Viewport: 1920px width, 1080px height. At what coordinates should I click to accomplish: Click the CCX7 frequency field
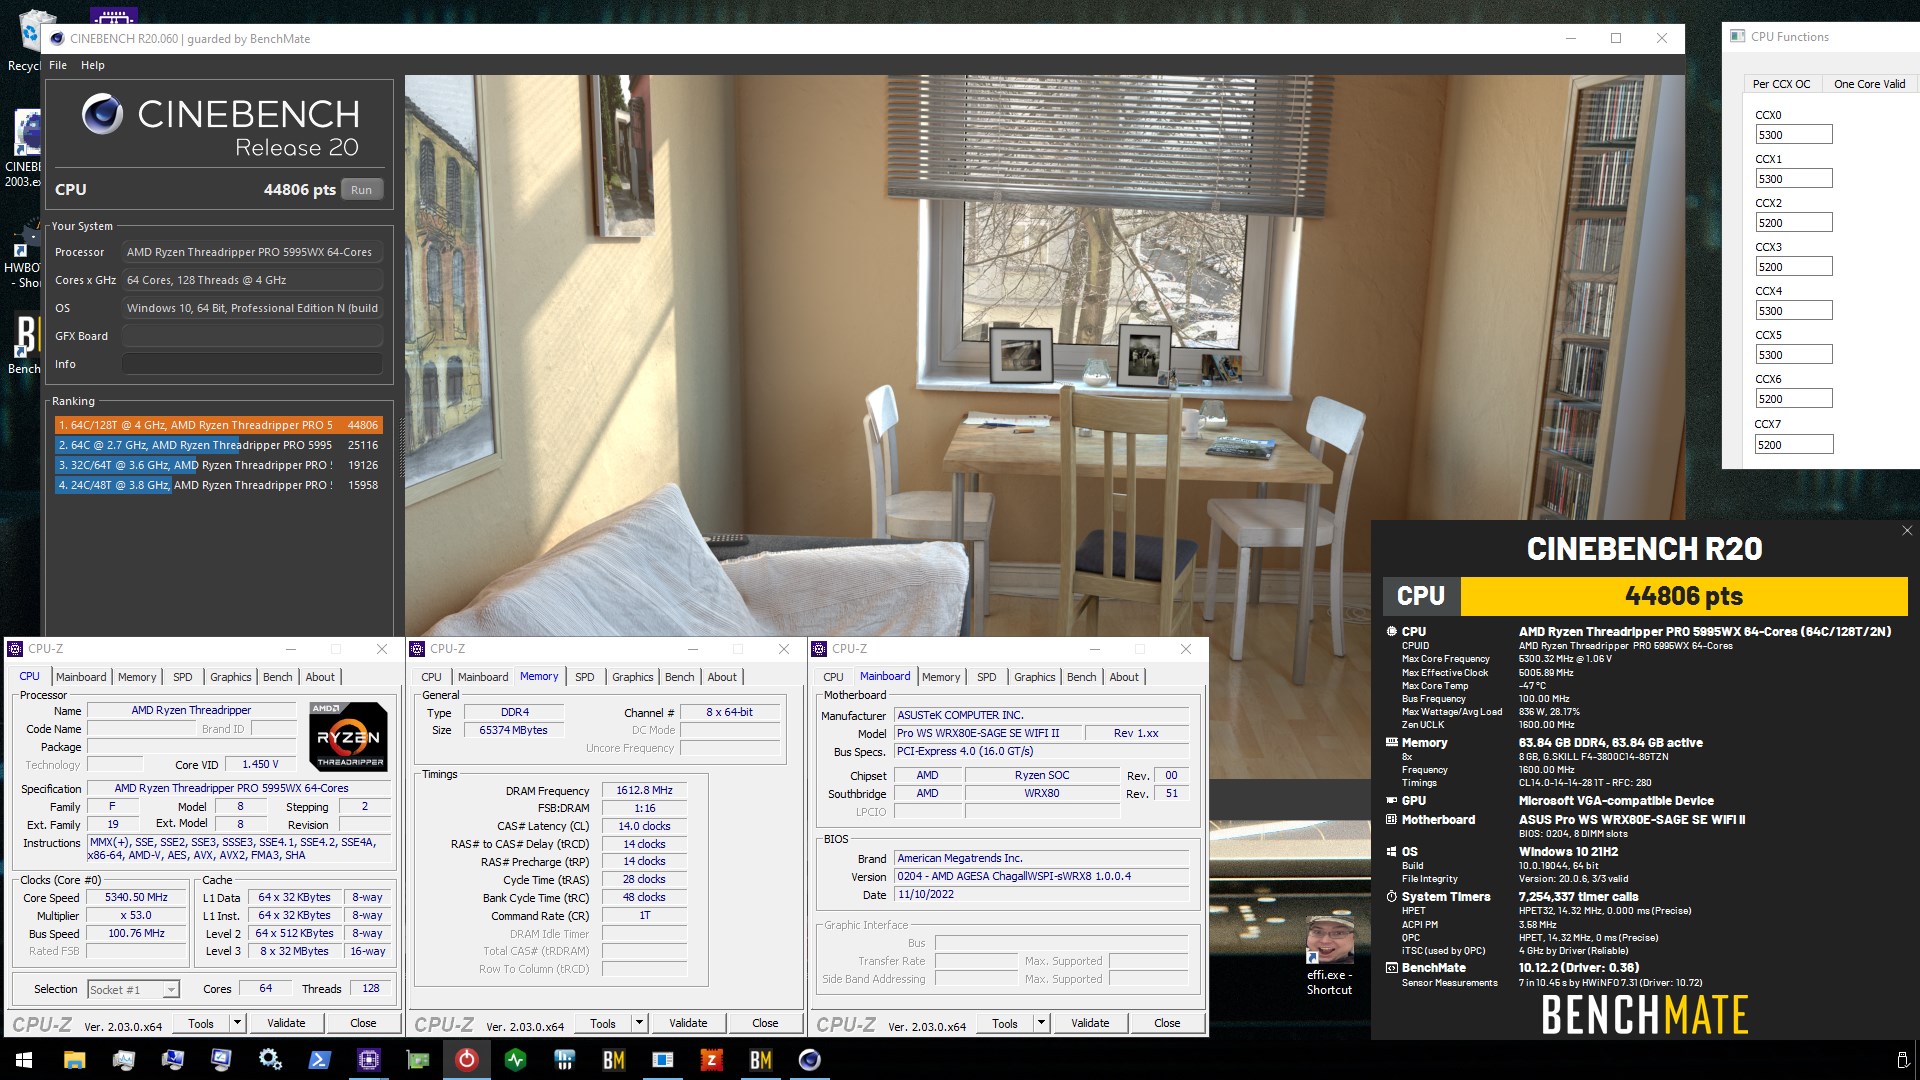coord(1794,445)
